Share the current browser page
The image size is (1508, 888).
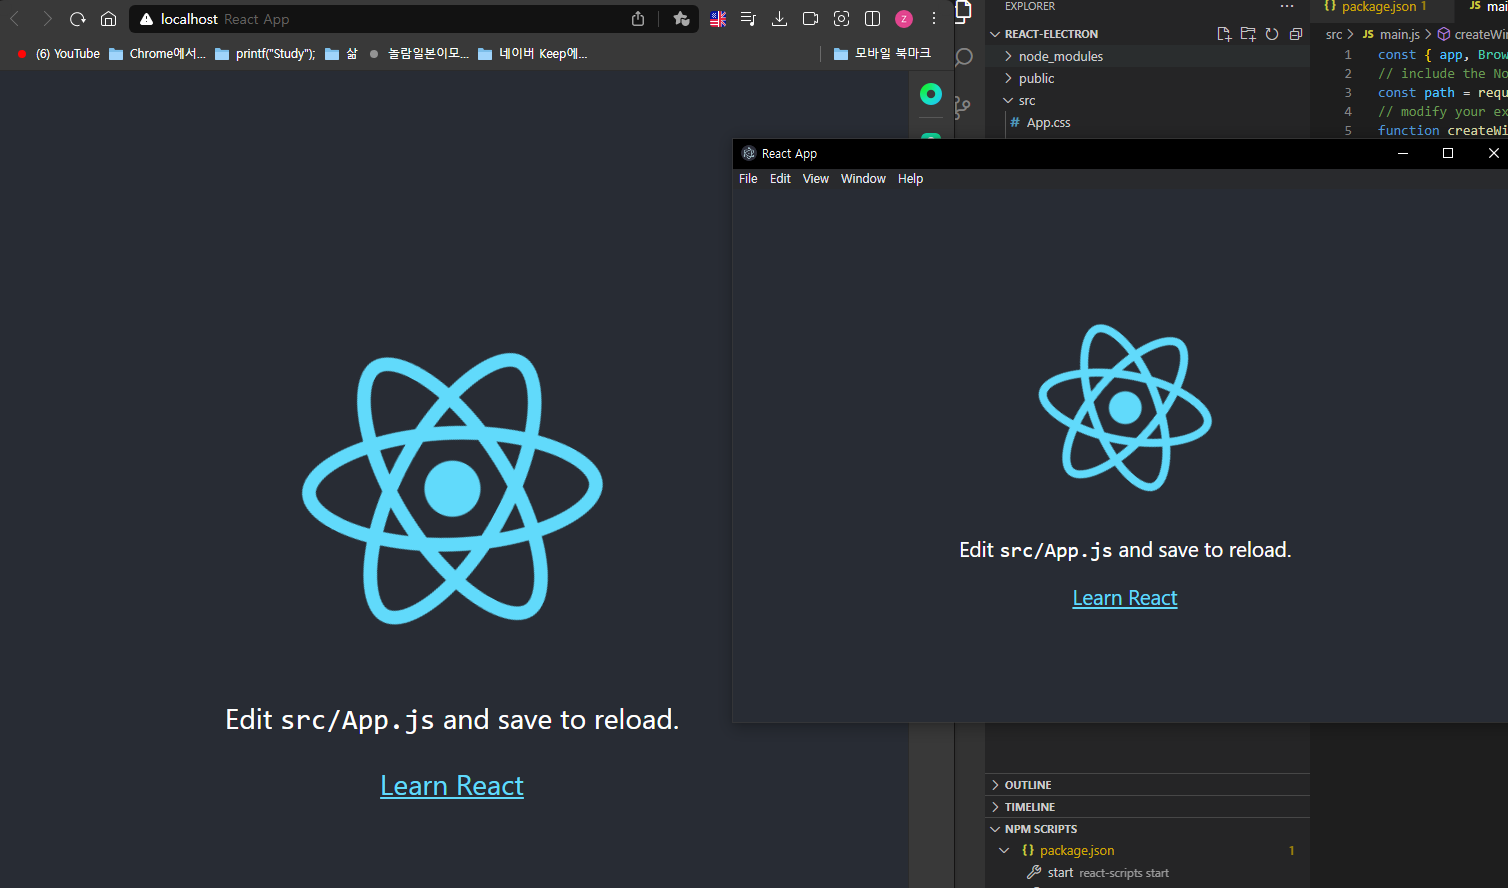click(638, 19)
